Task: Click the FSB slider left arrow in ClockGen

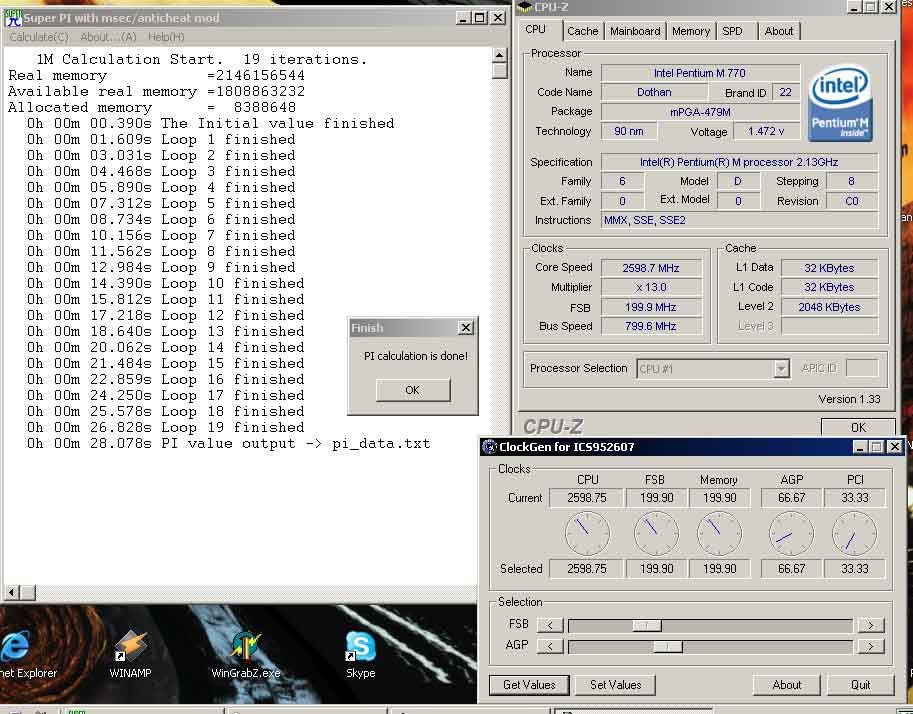Action: point(550,625)
